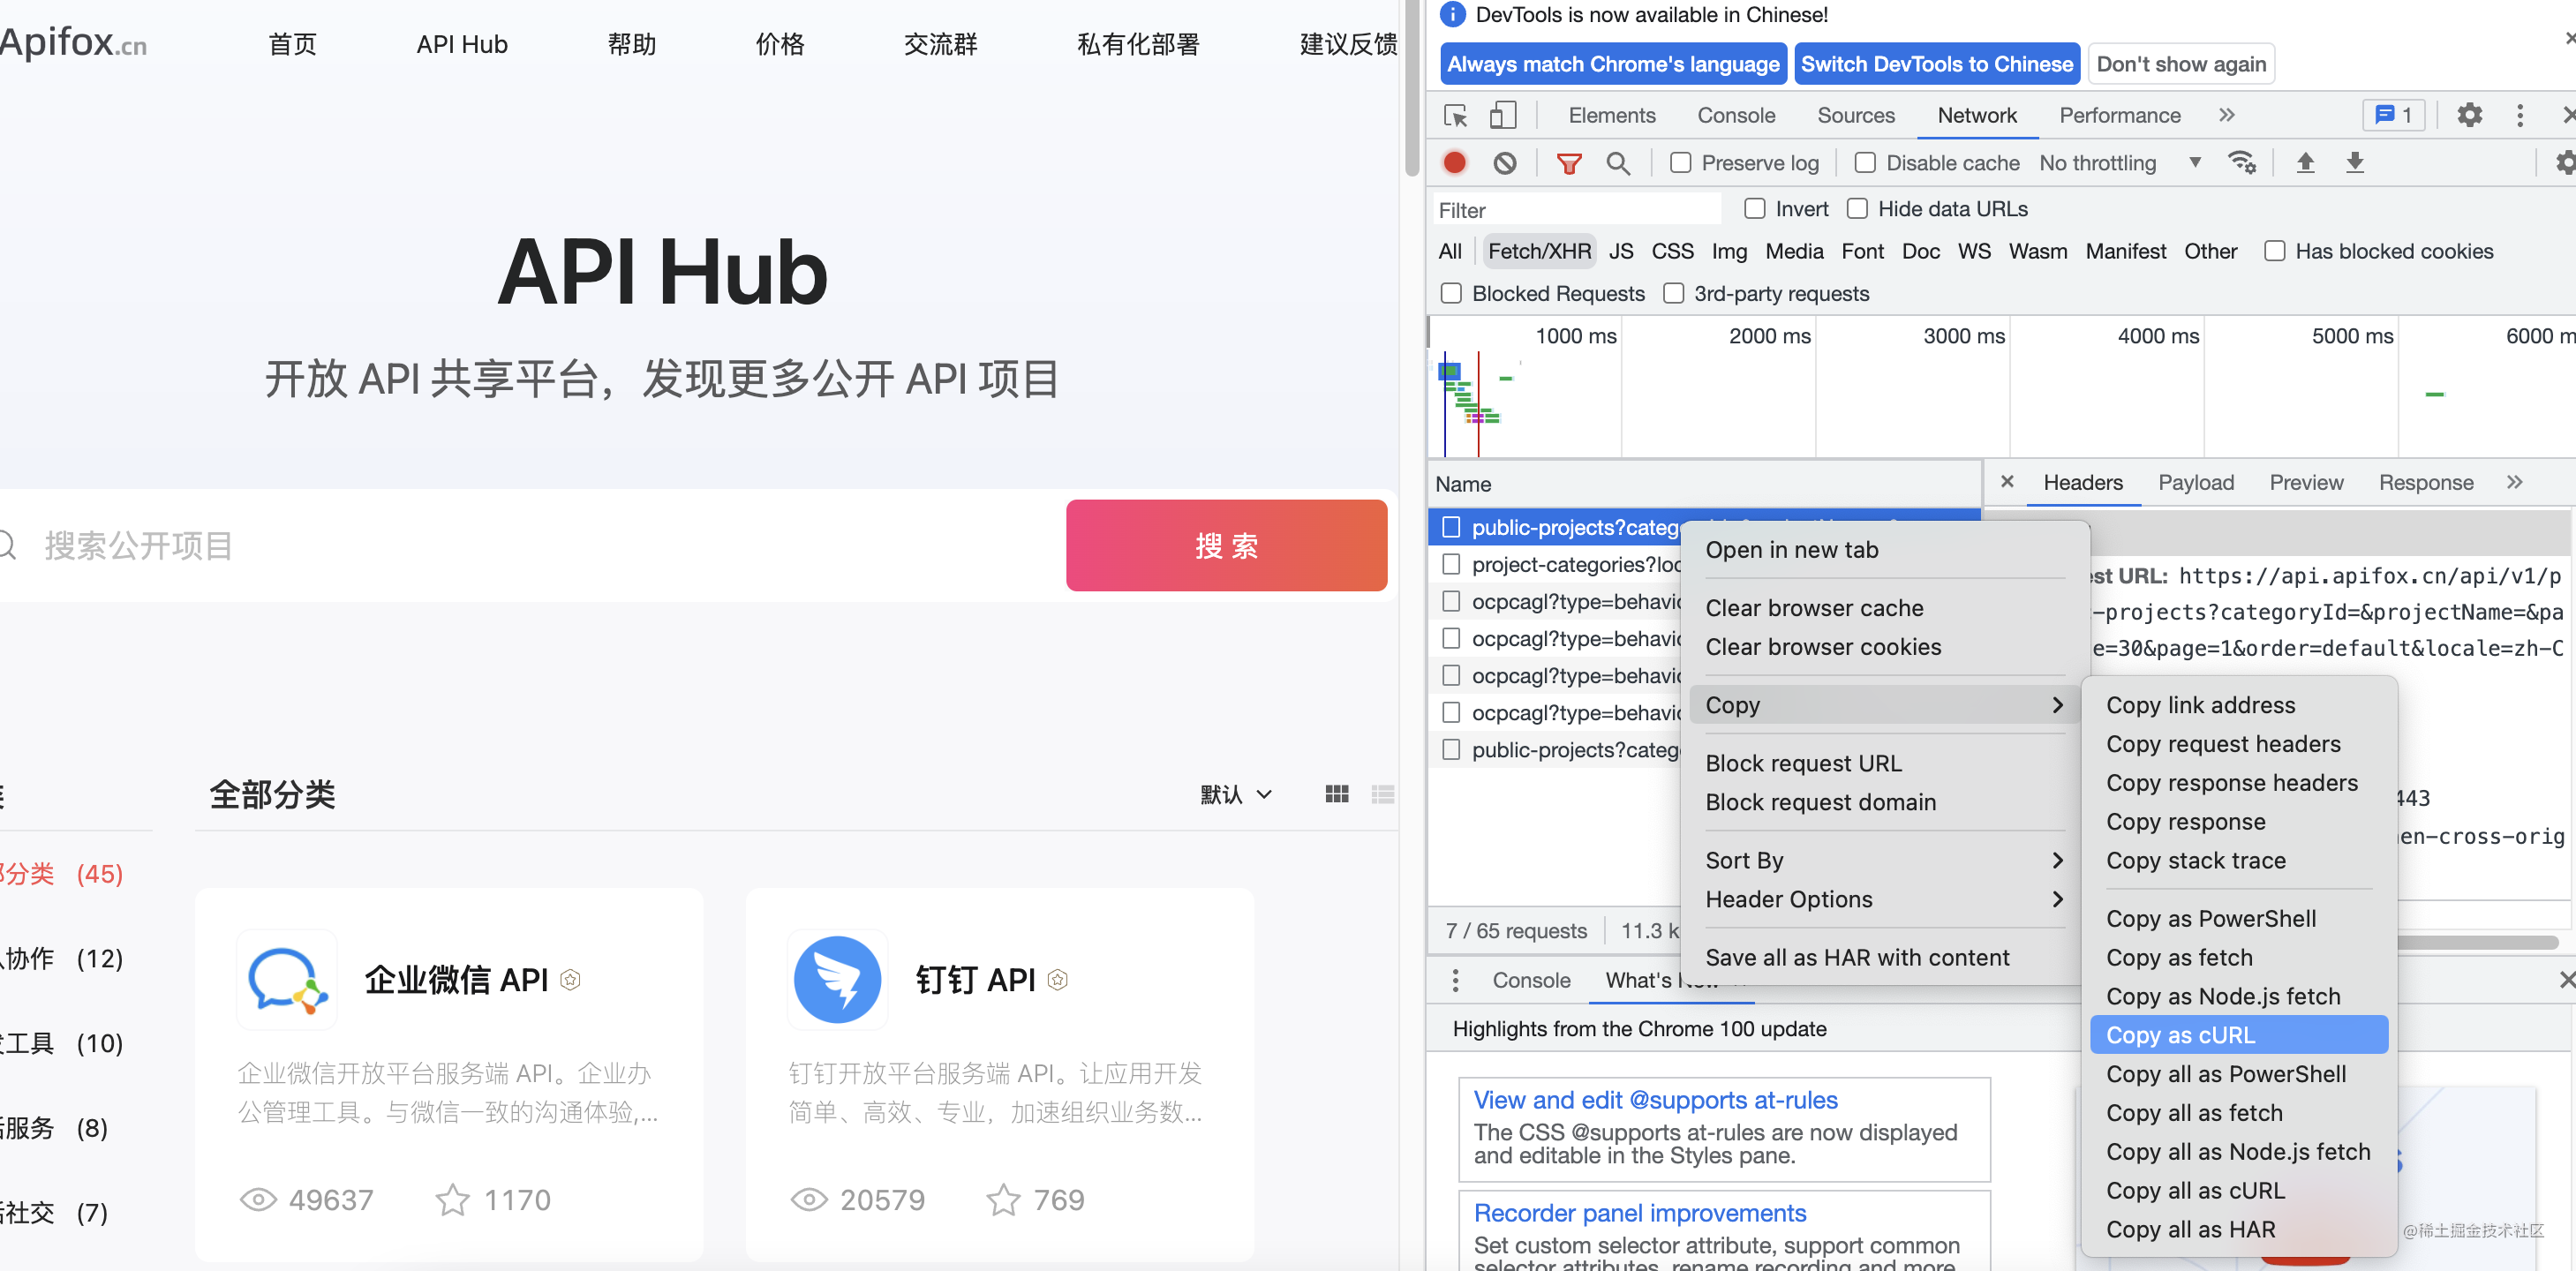Expand more detail tabs chevron after Response
The height and width of the screenshot is (1271, 2576).
point(2514,482)
